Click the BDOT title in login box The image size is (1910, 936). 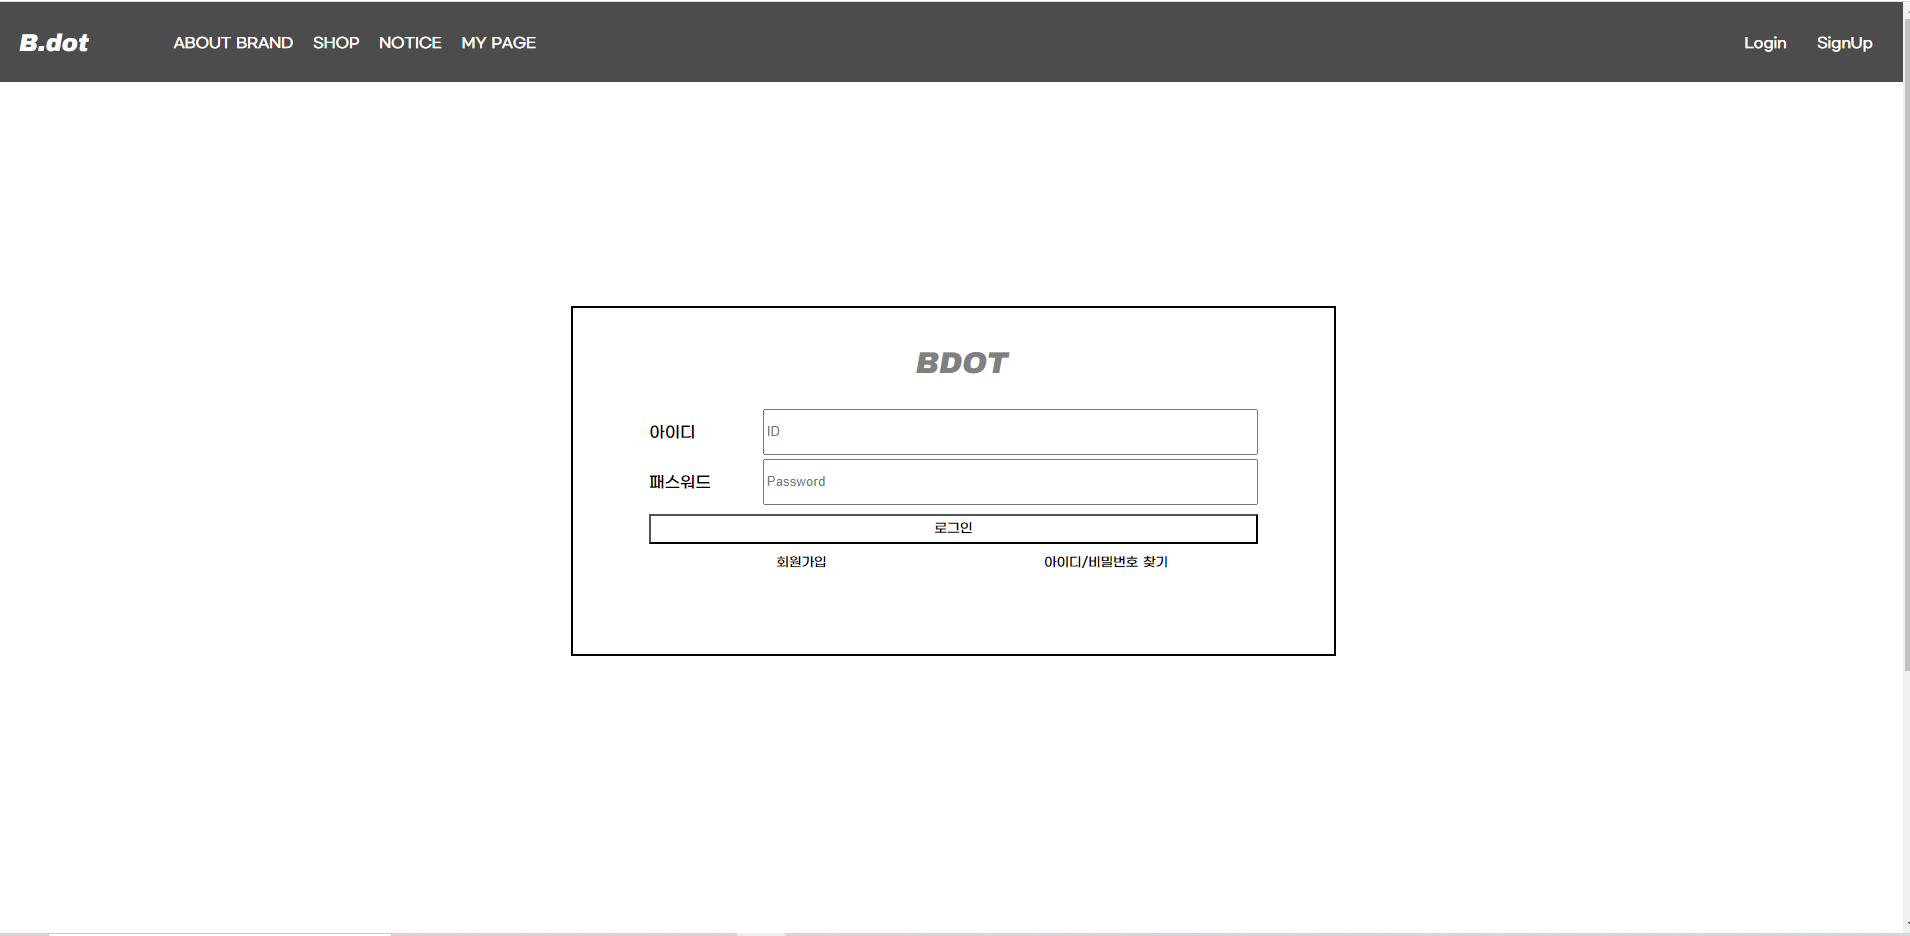tap(962, 363)
